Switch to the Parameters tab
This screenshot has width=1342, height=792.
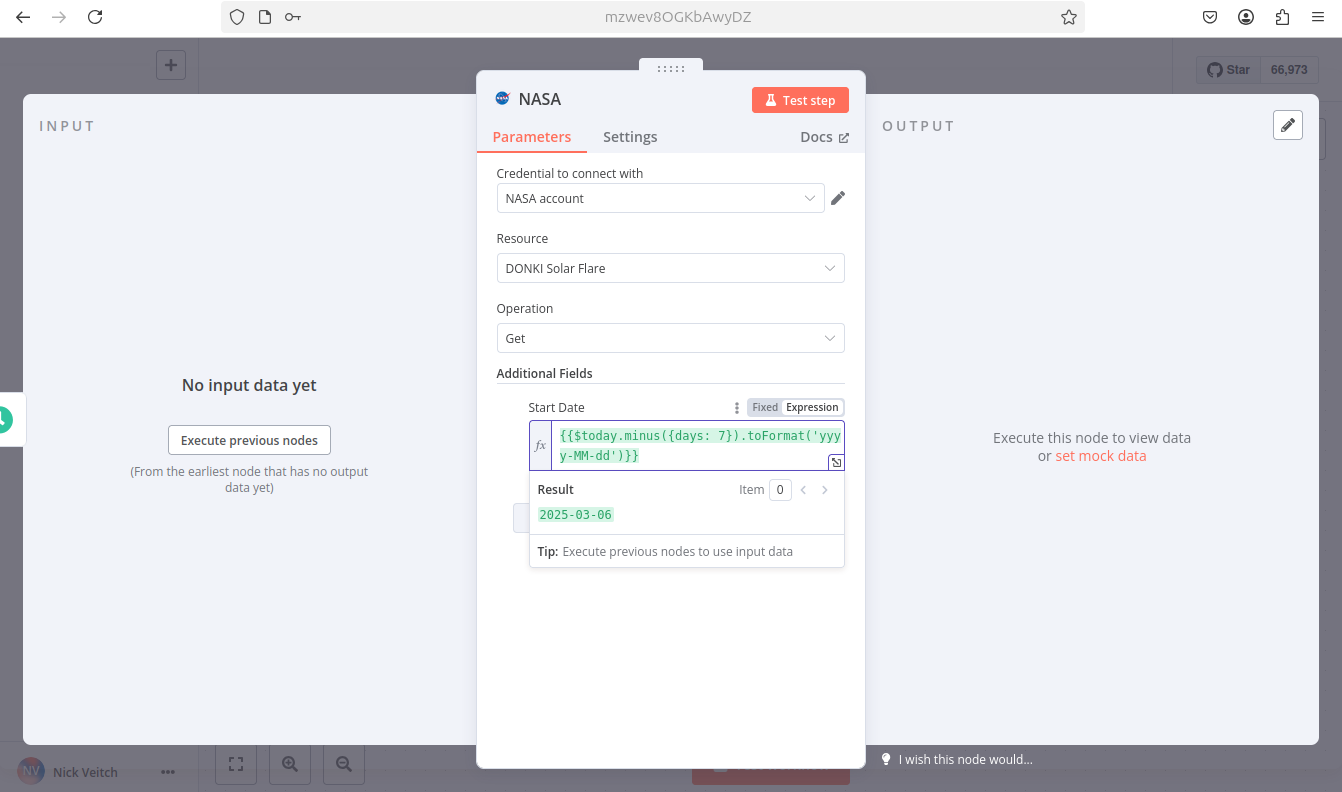click(532, 137)
